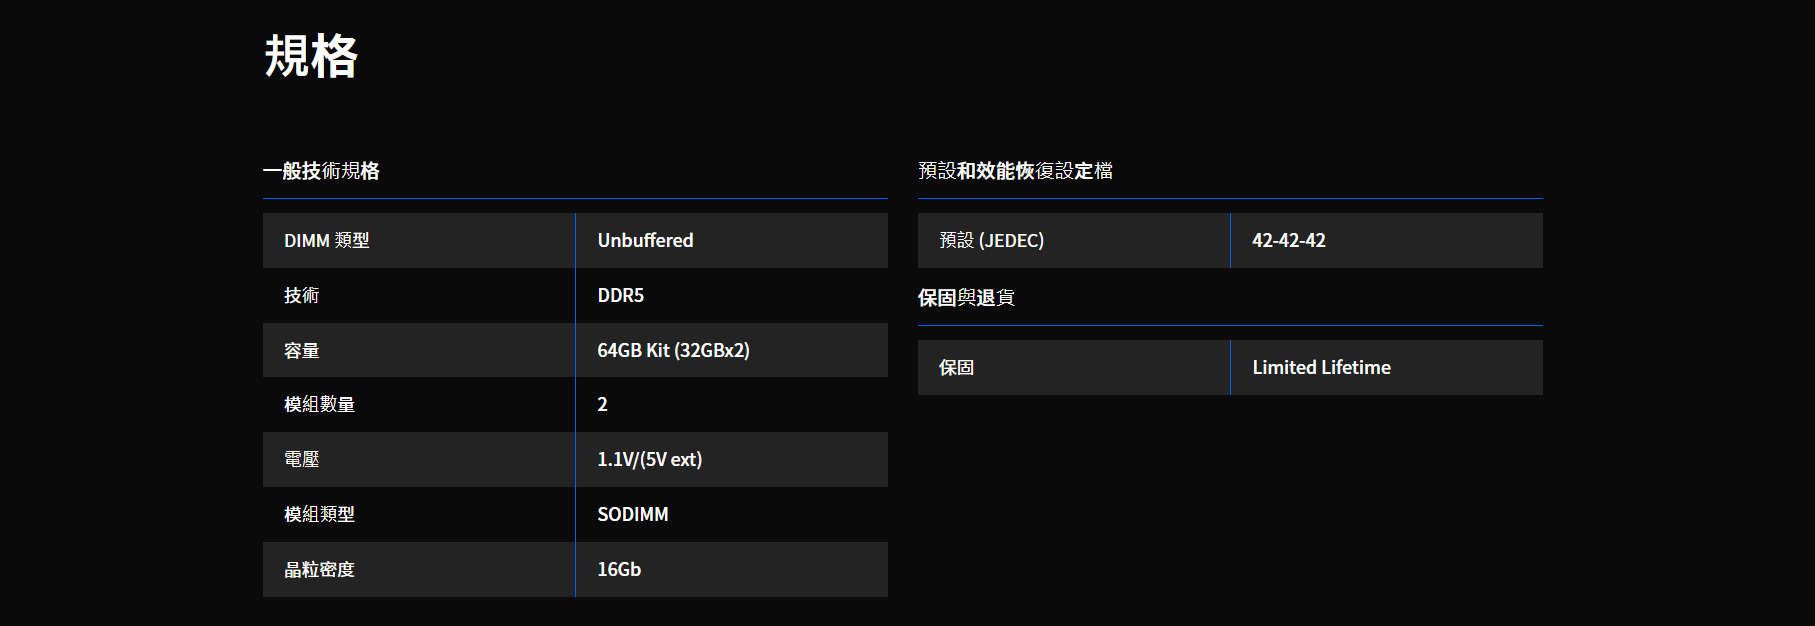The width and height of the screenshot is (1815, 626).
Task: Select the 42-42-42 timing value
Action: coord(1289,240)
